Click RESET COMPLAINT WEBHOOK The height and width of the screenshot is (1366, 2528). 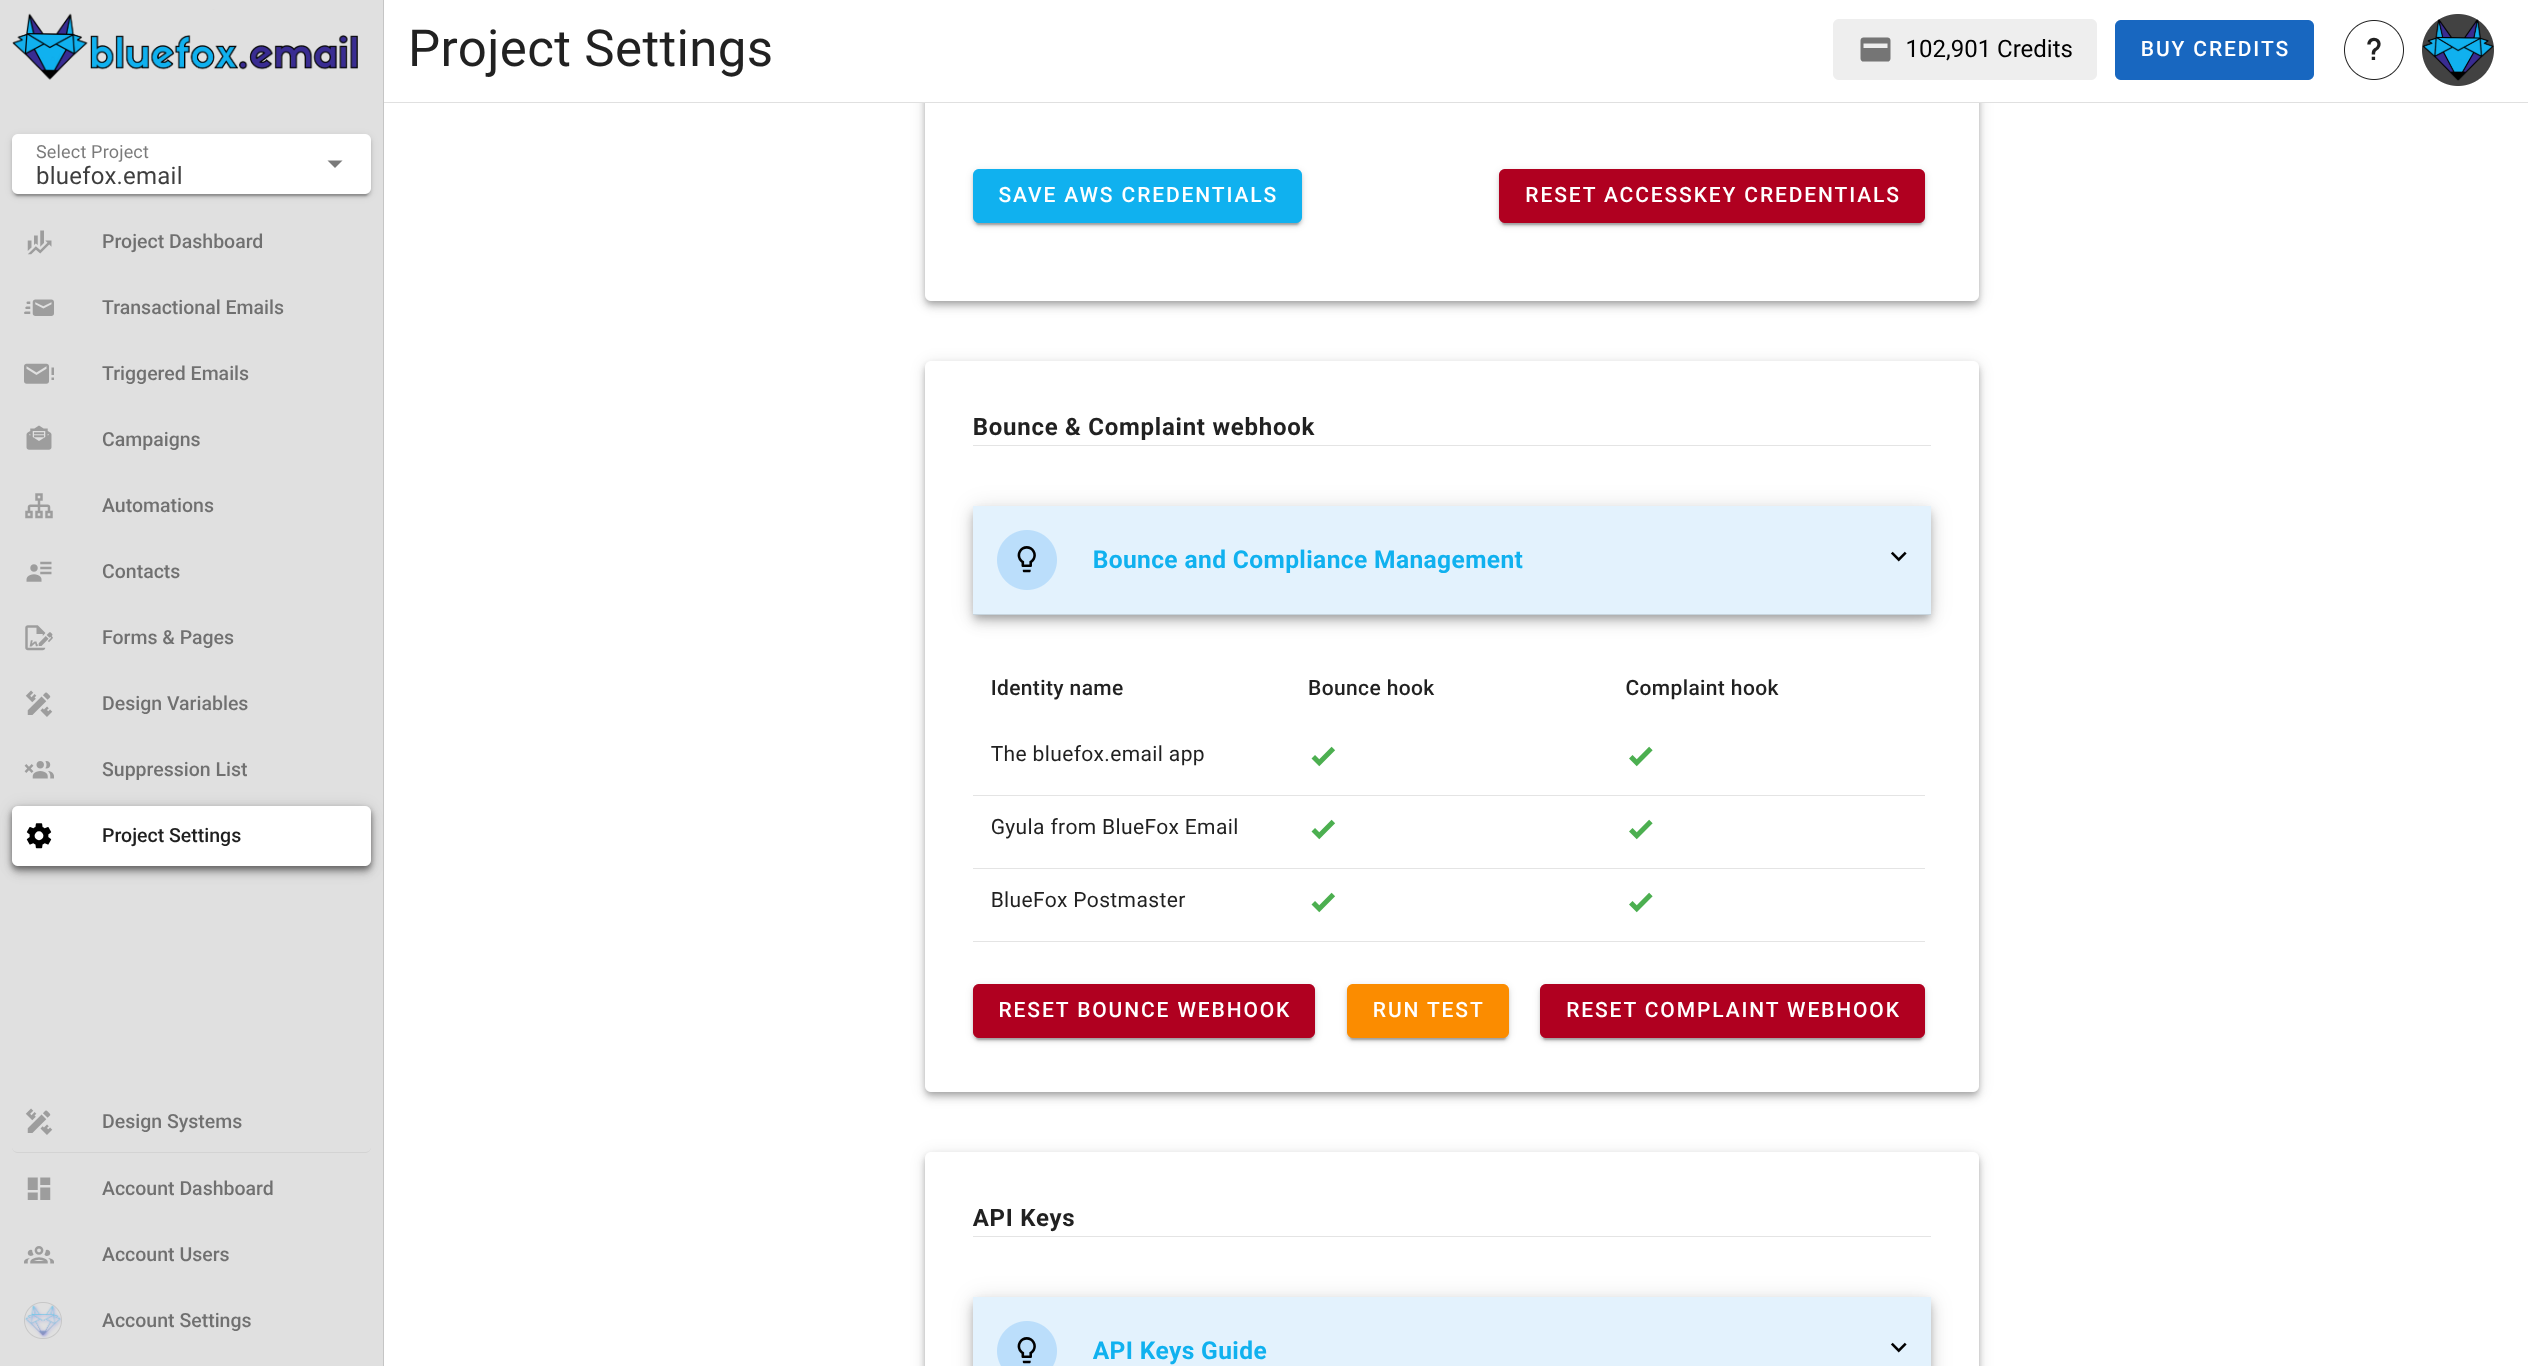tap(1732, 1010)
